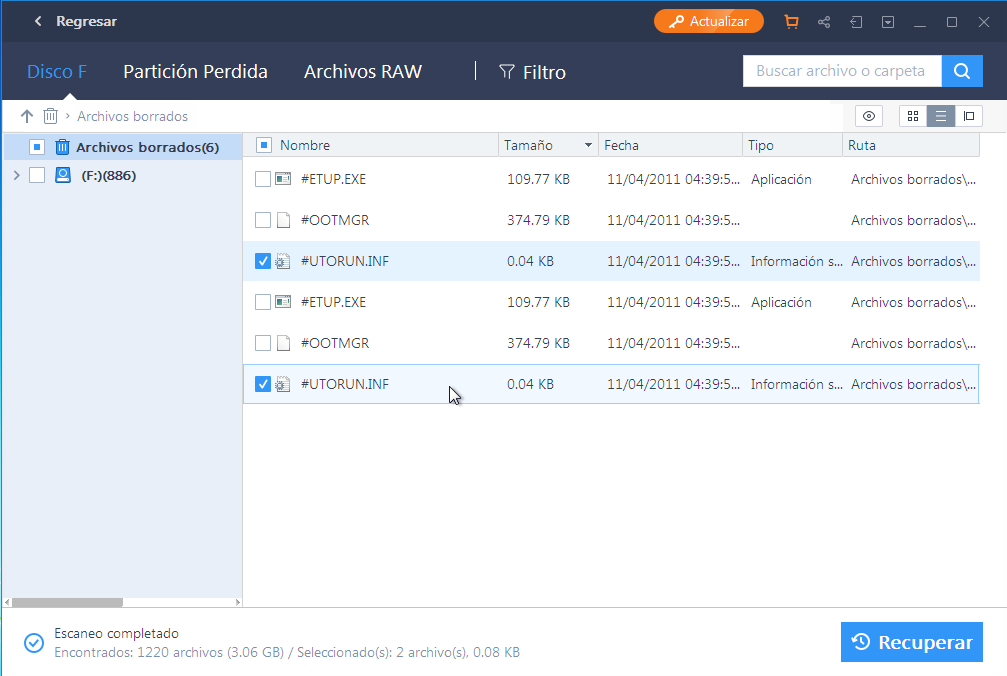Uncheck the highlighted last #UTORUN.INF checkbox
The height and width of the screenshot is (676, 1007).
(x=263, y=384)
